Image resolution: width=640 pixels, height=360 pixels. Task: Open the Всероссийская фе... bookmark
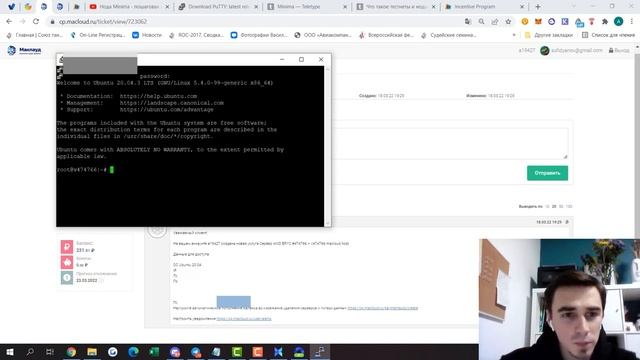pos(387,35)
